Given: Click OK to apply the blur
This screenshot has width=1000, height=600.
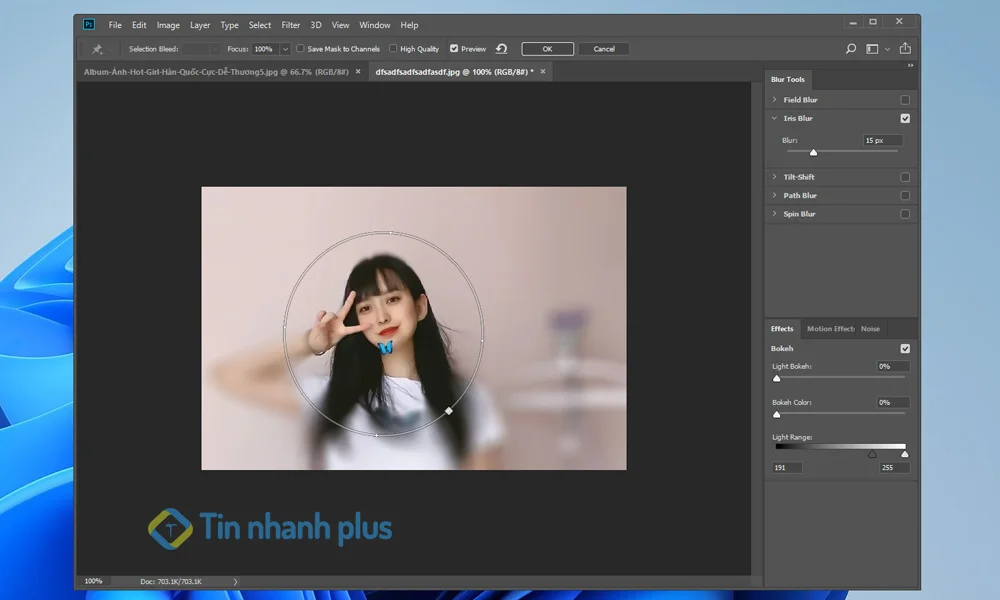Looking at the screenshot, I should pos(547,48).
